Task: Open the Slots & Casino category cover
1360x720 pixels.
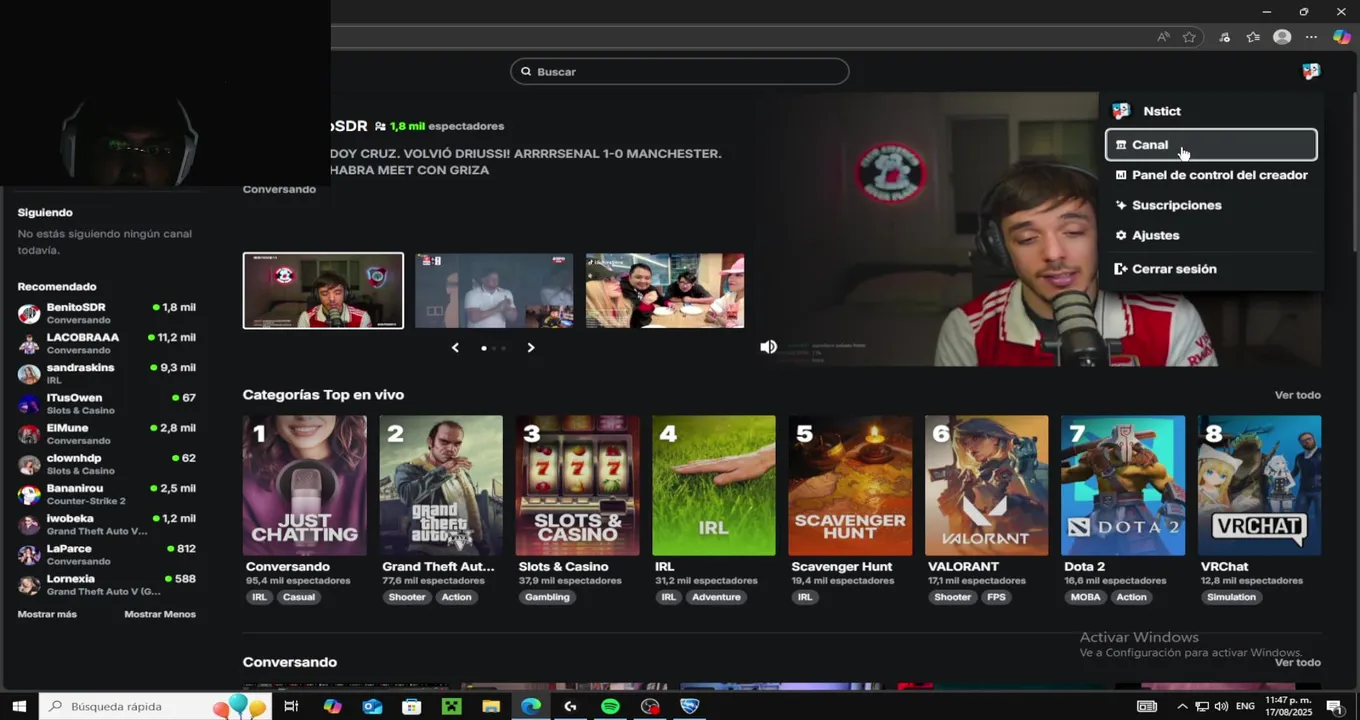Action: coord(577,485)
